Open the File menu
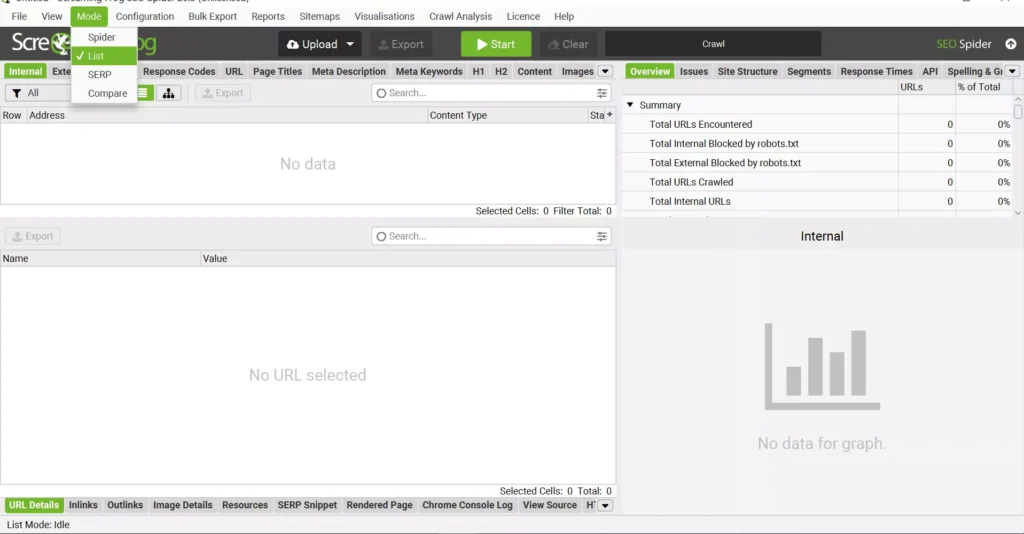The height and width of the screenshot is (534, 1024). [x=19, y=16]
